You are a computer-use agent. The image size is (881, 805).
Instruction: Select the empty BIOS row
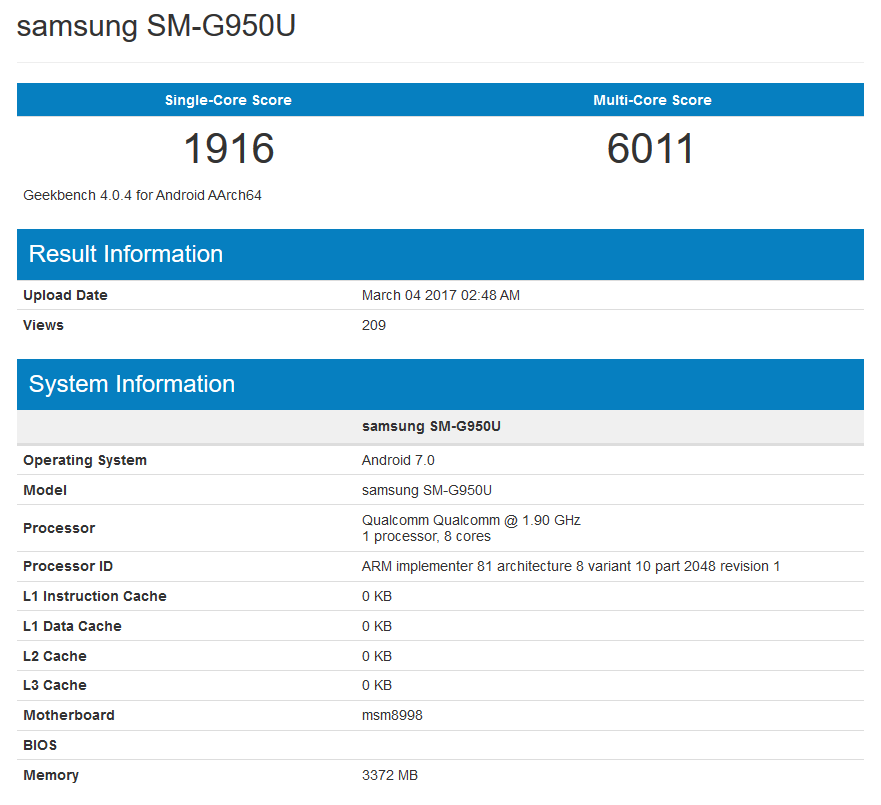[40, 745]
